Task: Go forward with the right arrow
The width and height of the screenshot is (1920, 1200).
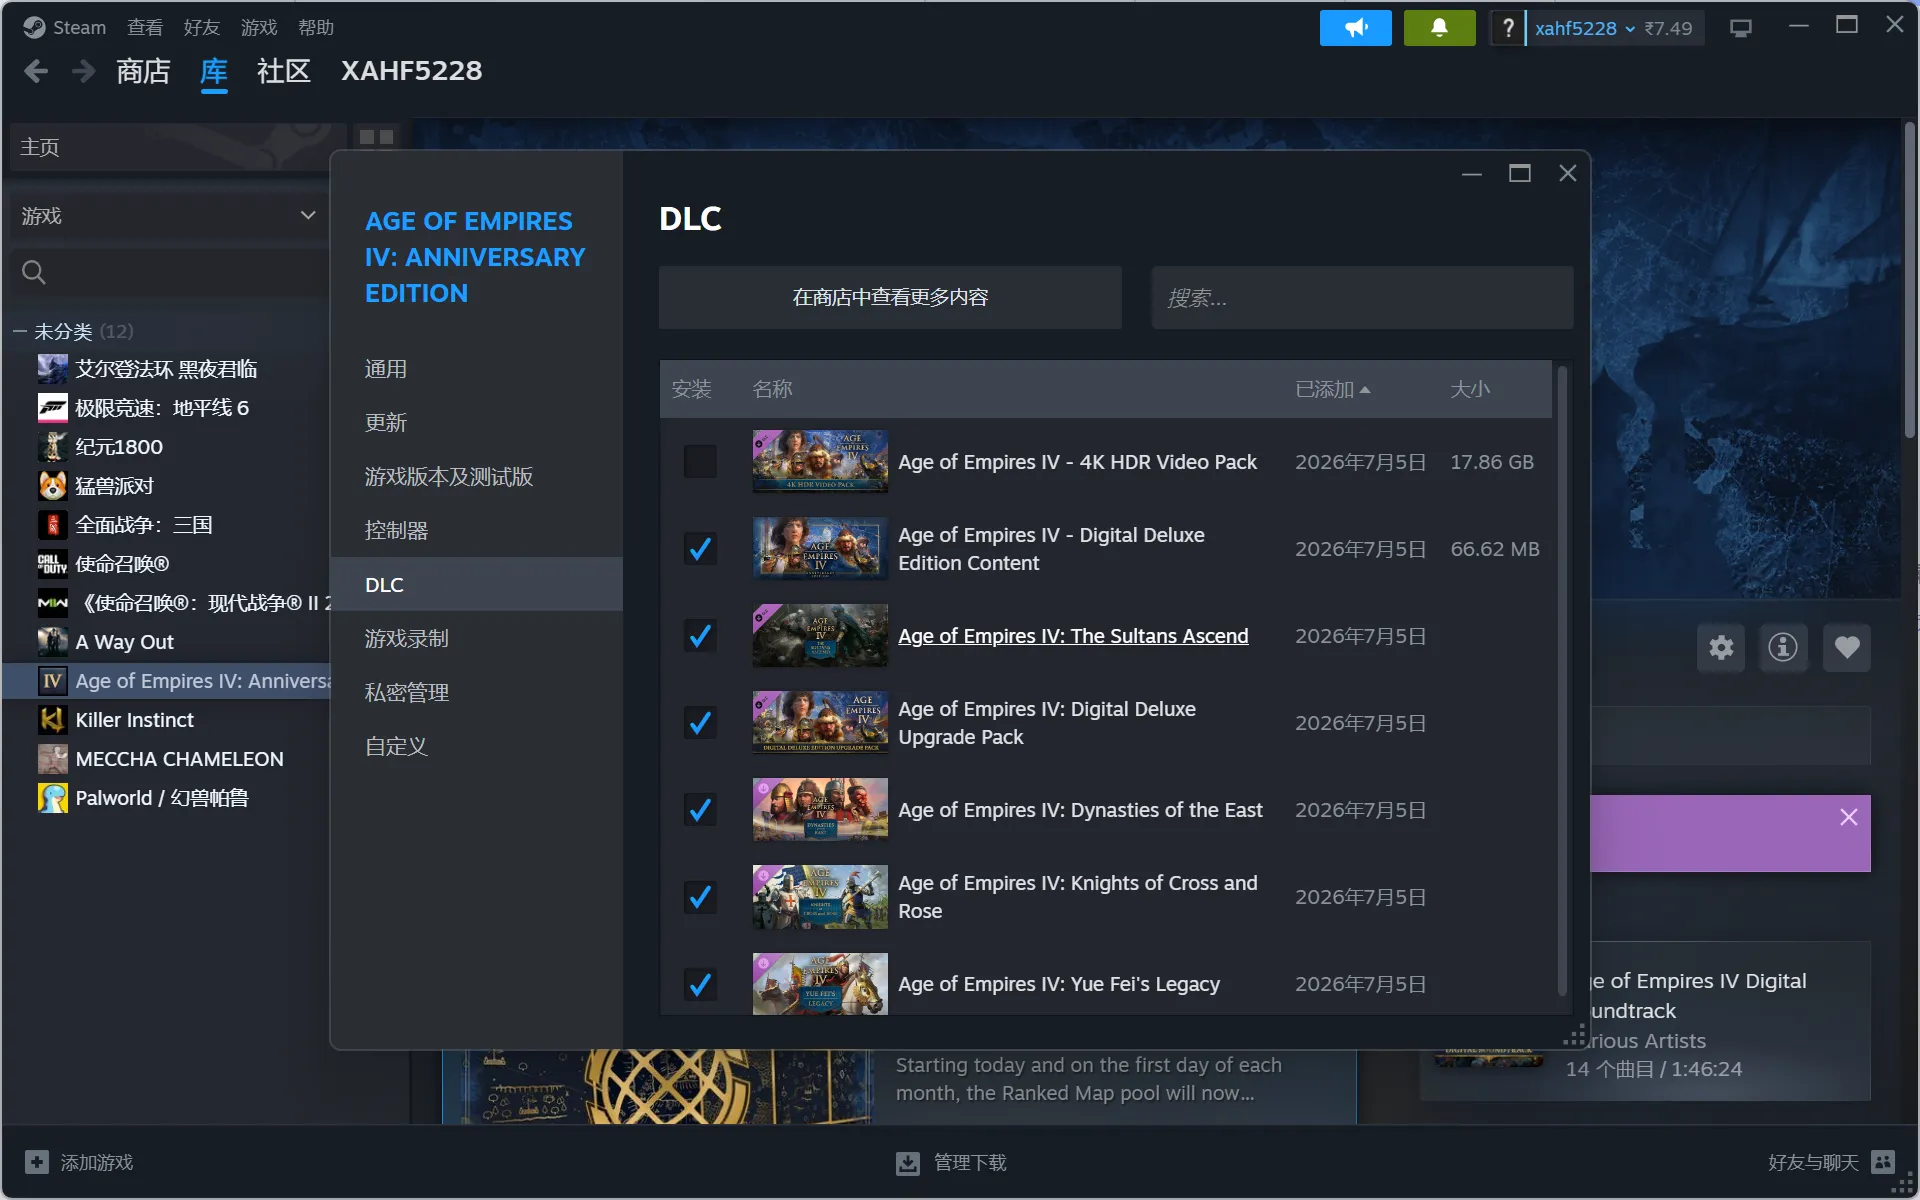Action: pos(84,71)
